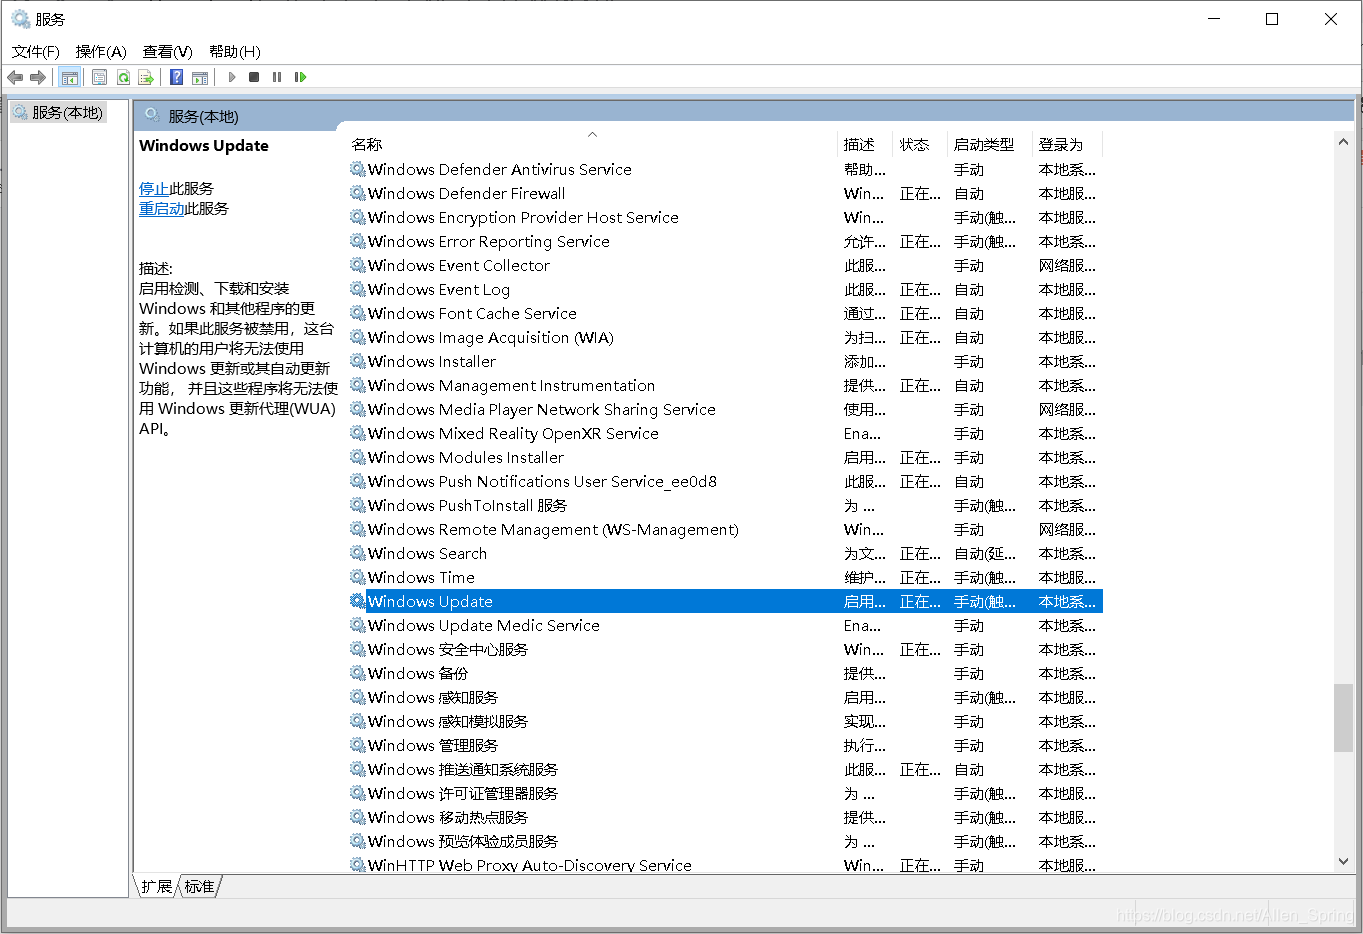The width and height of the screenshot is (1363, 934).
Task: Click gear icon of Windows 备份 row
Action: click(357, 673)
